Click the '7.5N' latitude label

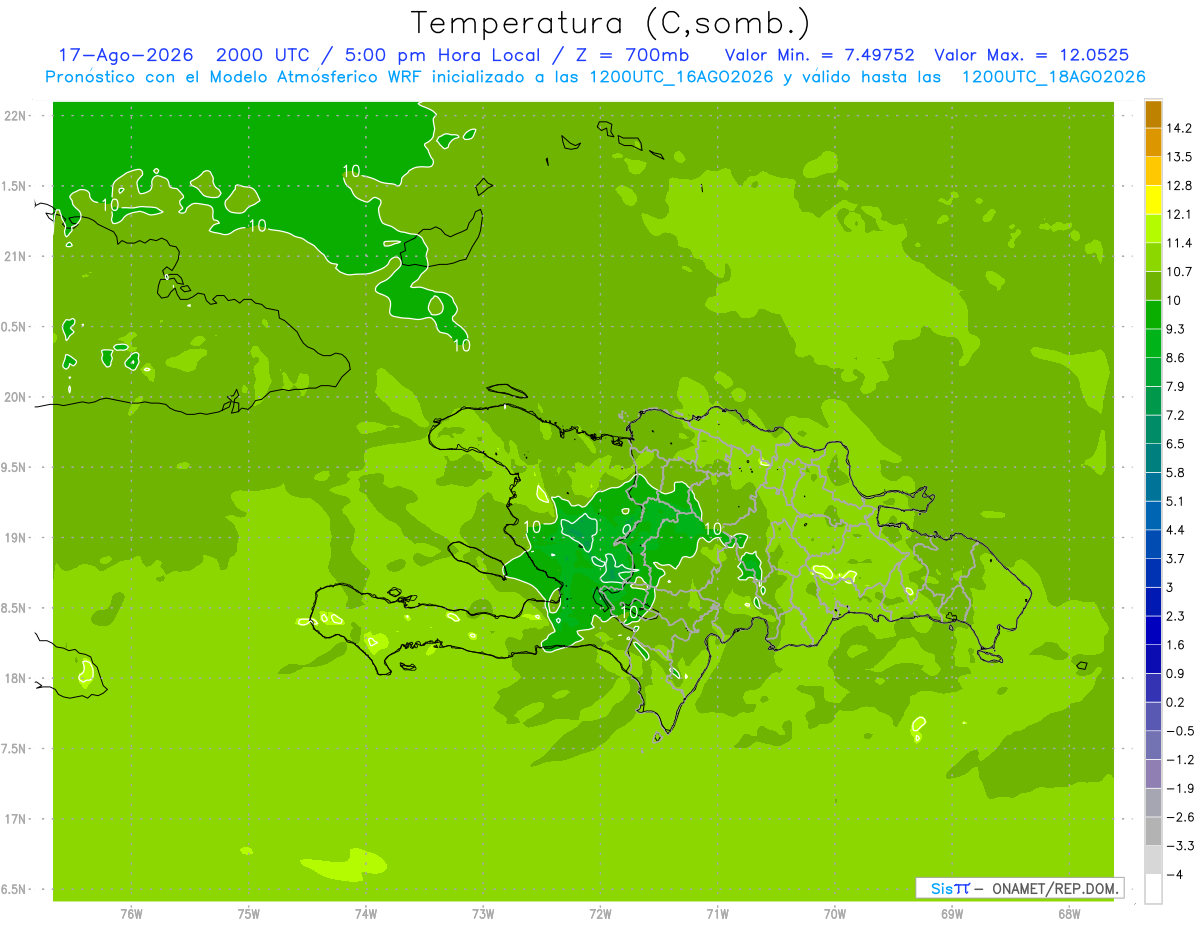(x=15, y=748)
